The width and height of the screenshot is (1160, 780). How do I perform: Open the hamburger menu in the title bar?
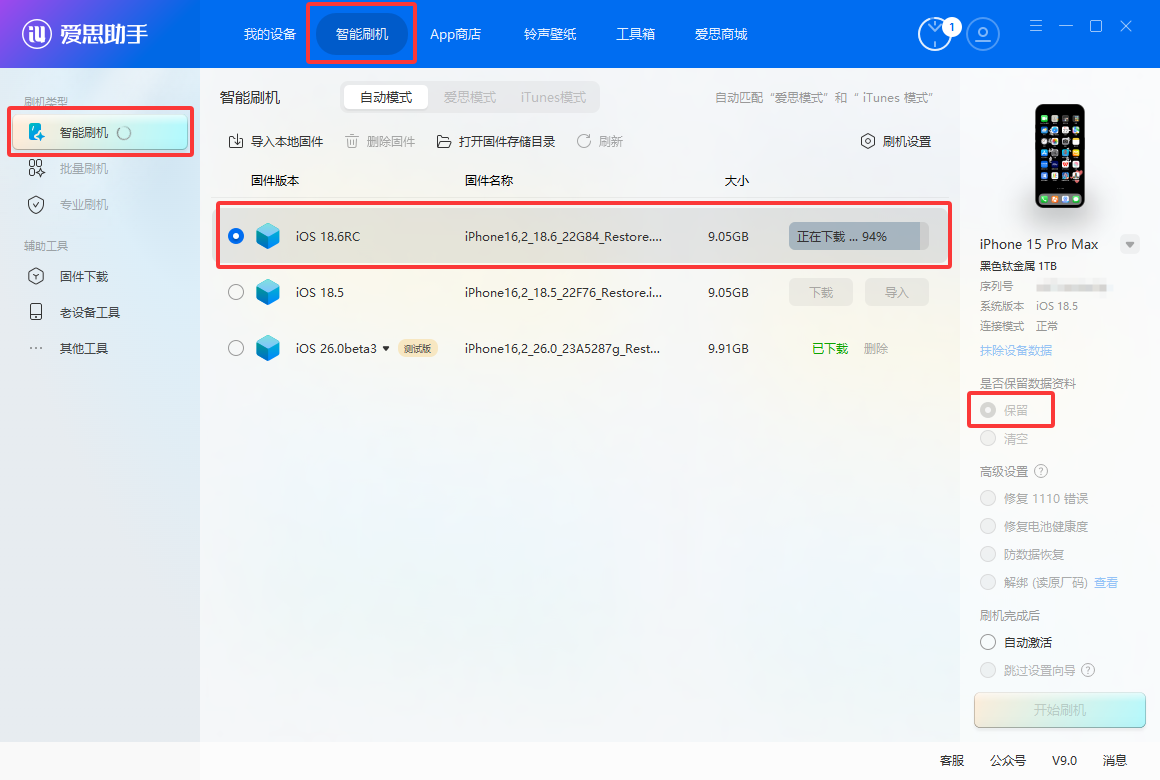(1035, 25)
